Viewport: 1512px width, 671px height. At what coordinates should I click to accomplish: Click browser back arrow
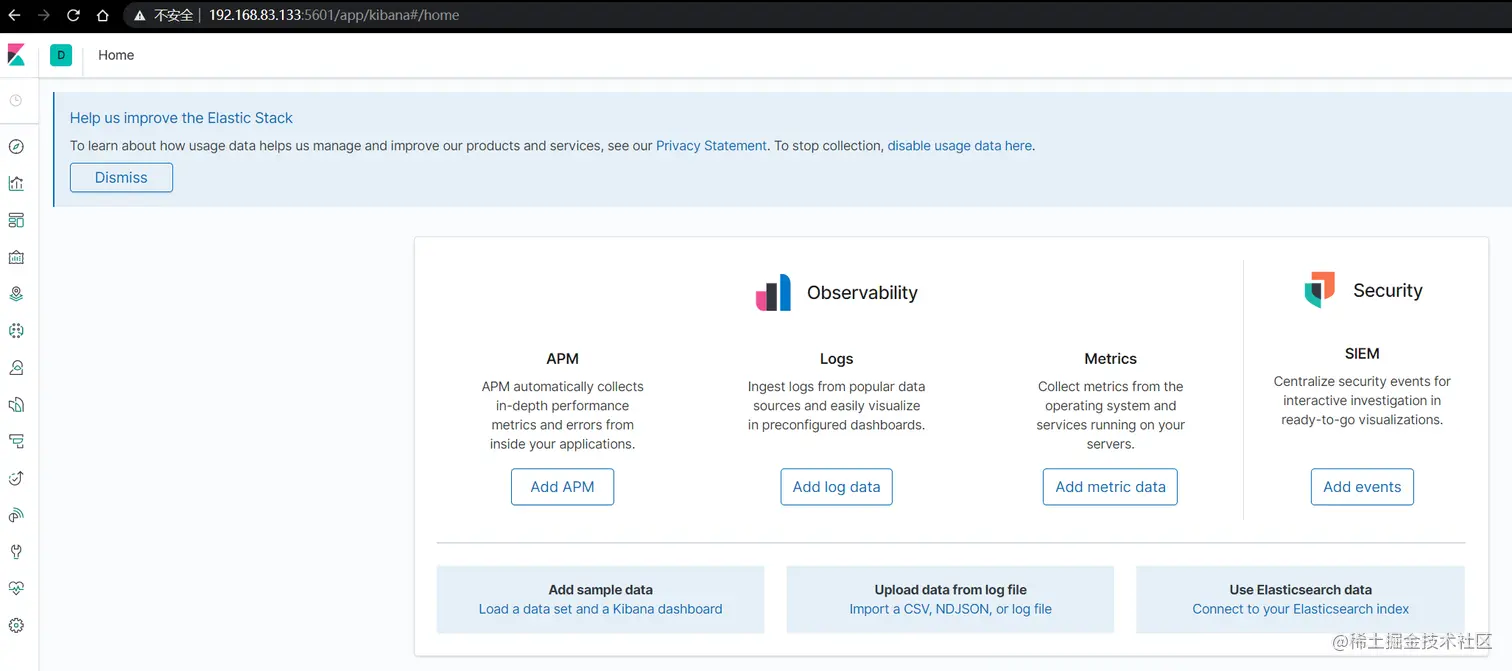click(x=14, y=15)
